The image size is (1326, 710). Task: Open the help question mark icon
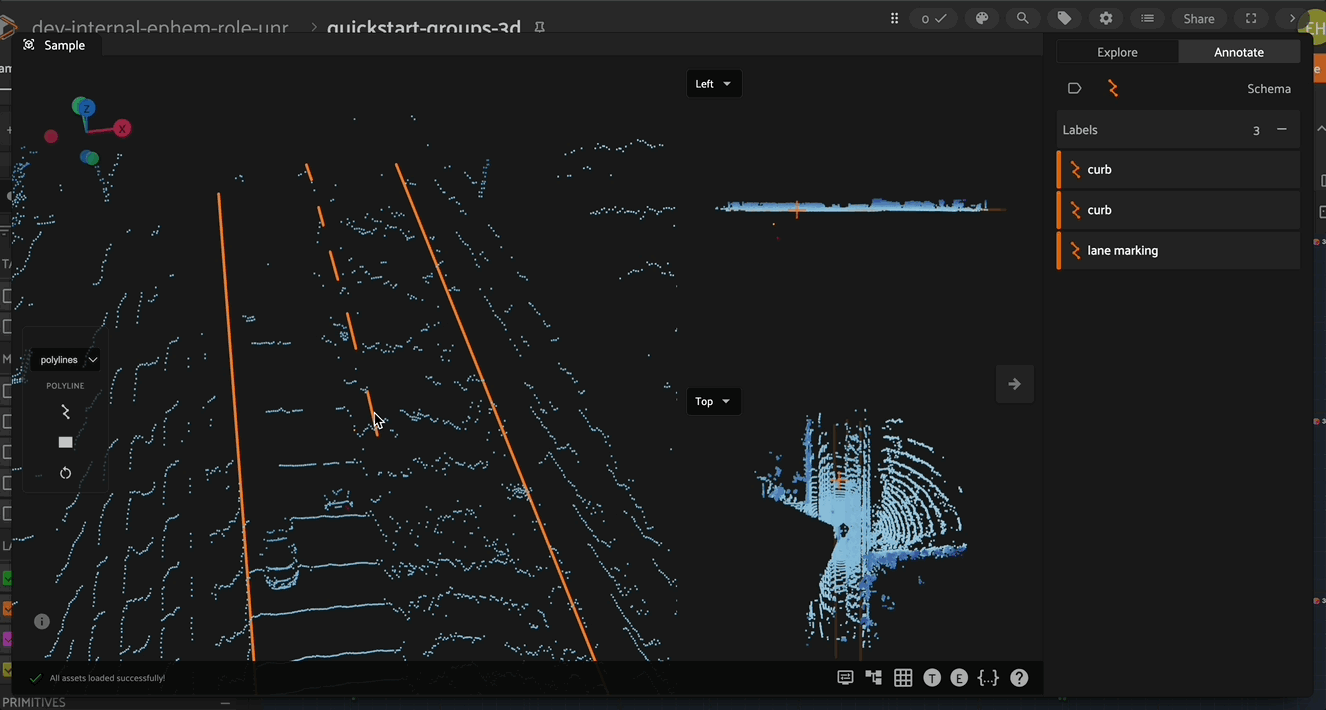pyautogui.click(x=1019, y=678)
